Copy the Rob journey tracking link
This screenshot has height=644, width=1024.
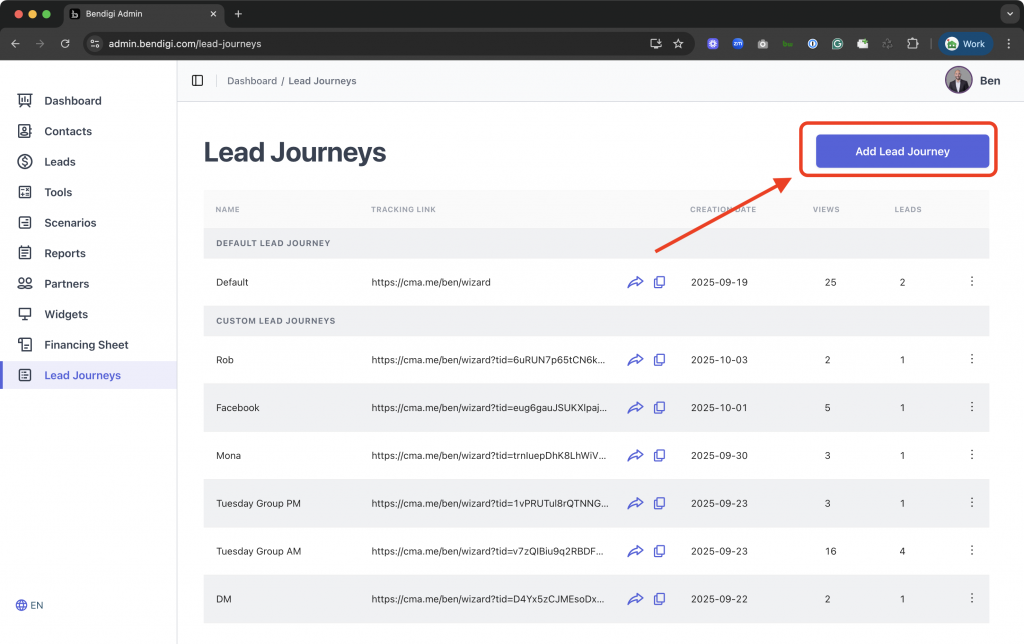(x=659, y=360)
